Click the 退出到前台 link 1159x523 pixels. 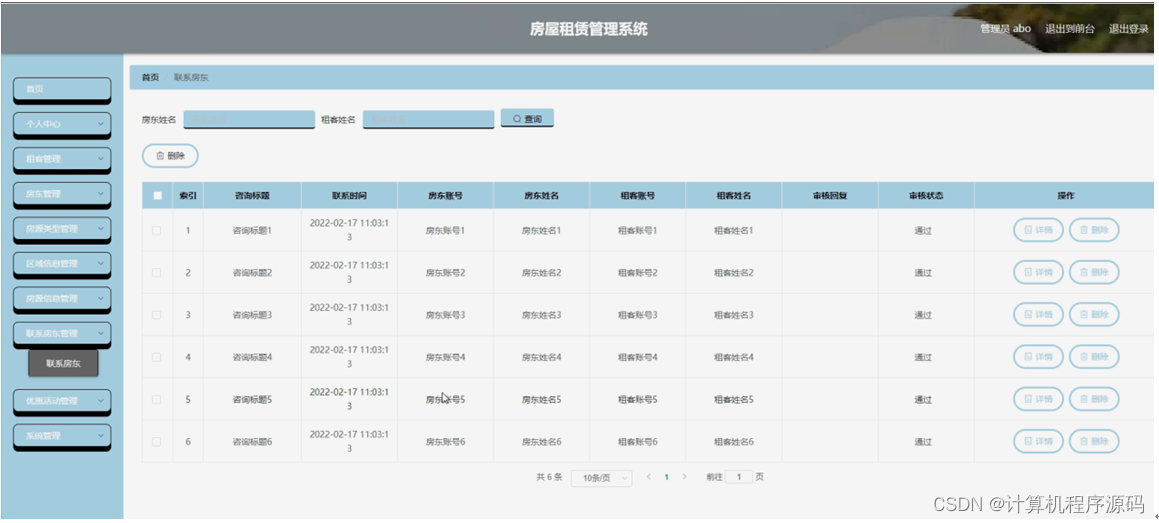(1070, 29)
